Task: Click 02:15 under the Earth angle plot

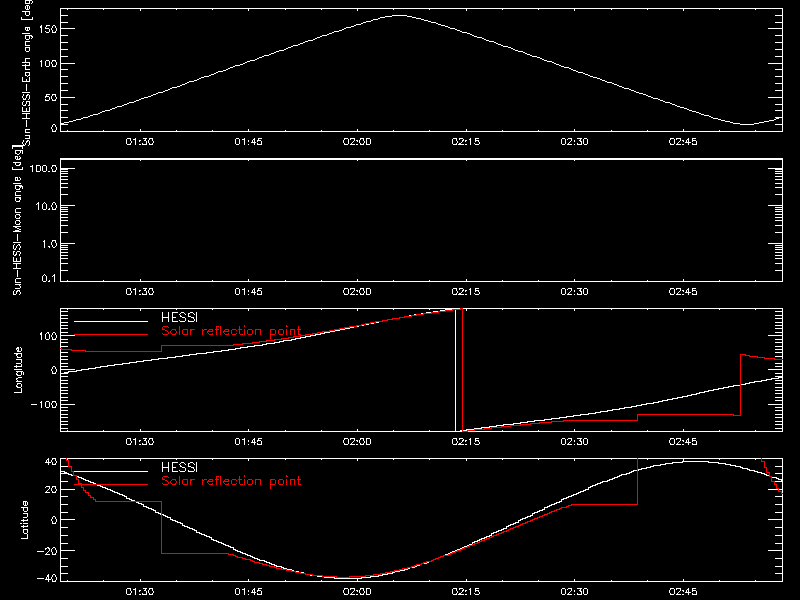Action: pos(466,142)
